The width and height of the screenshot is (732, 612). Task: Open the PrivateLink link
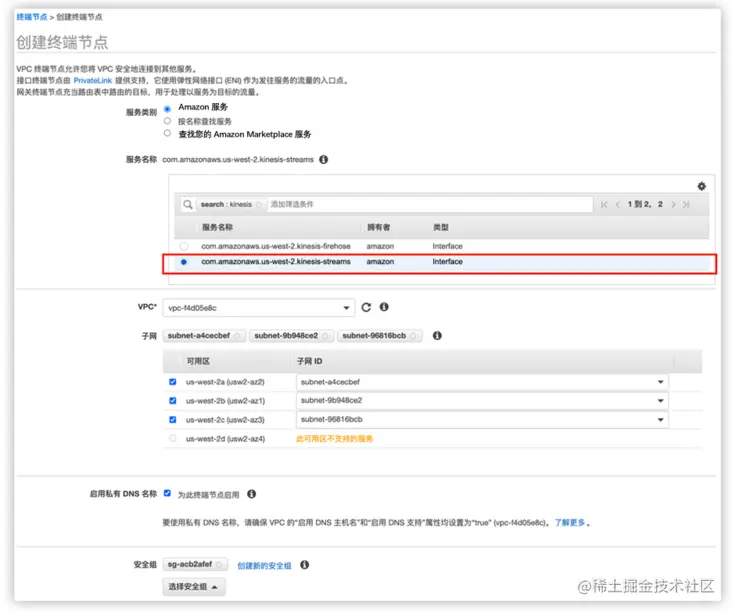coord(92,80)
